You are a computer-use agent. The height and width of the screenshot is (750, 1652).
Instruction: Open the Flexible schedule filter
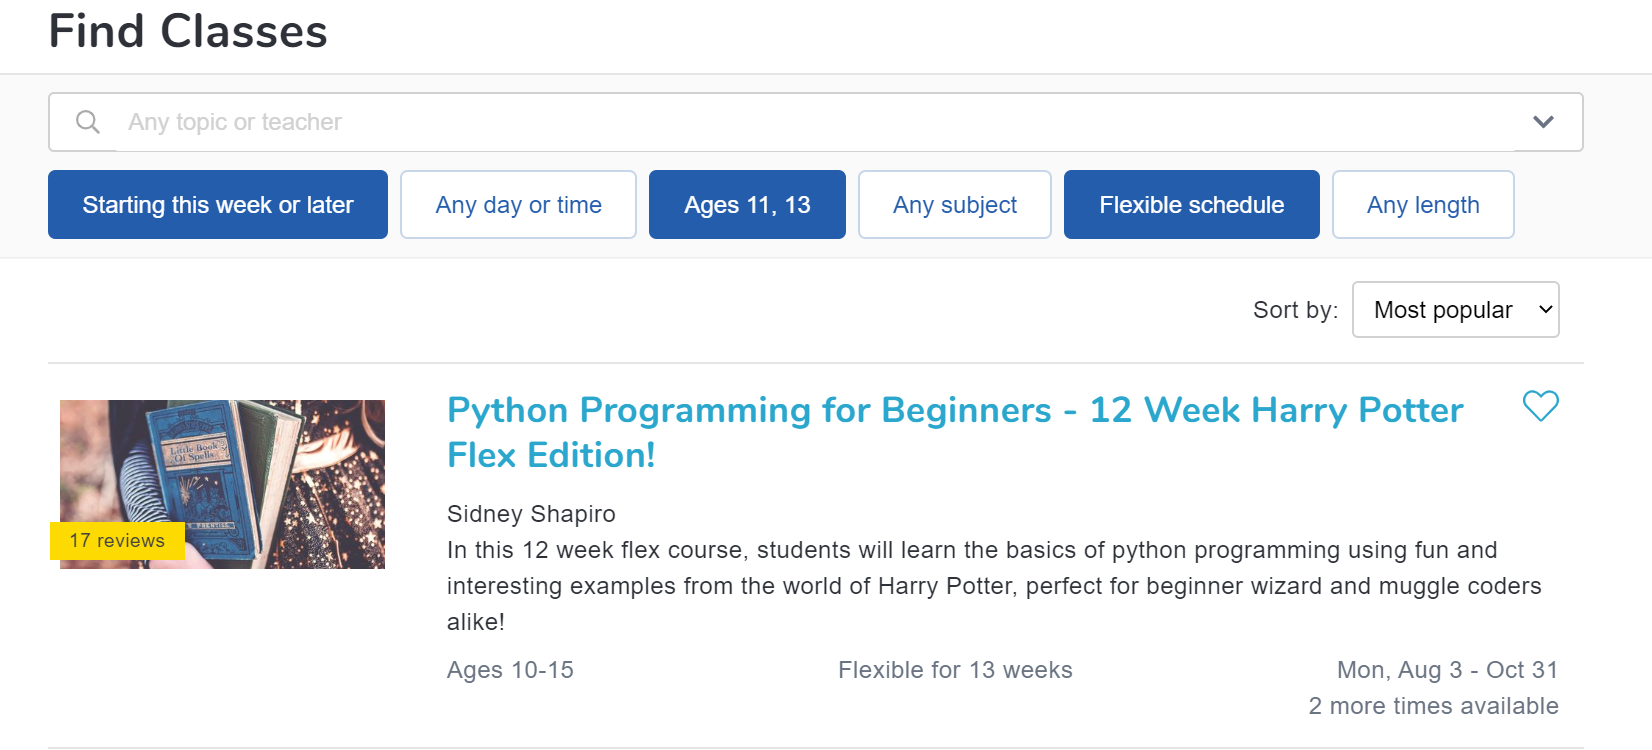point(1192,205)
